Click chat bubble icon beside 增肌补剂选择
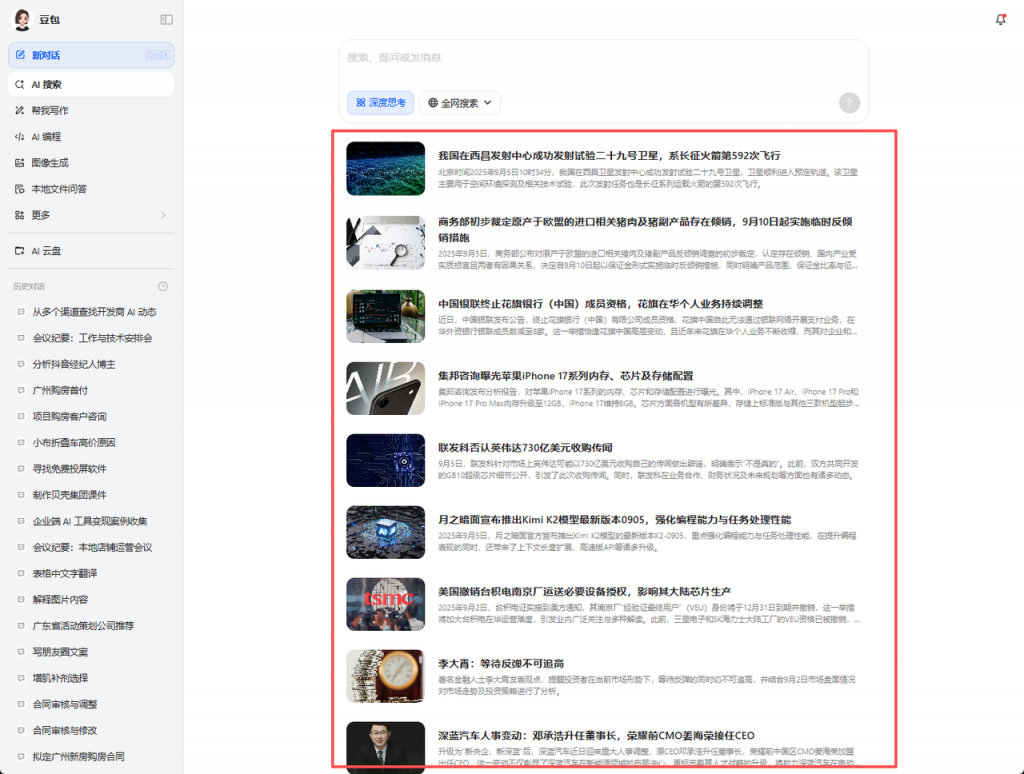Image resolution: width=1024 pixels, height=774 pixels. pyautogui.click(x=21, y=677)
